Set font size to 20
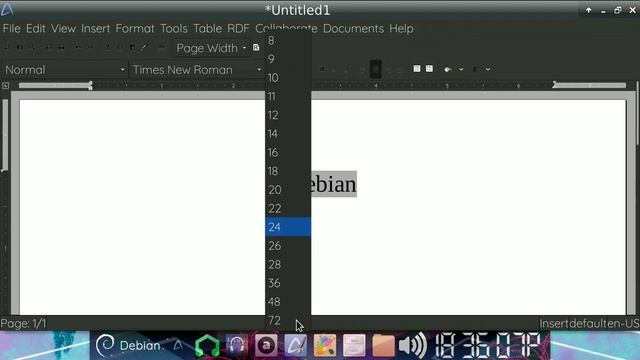 (288, 190)
